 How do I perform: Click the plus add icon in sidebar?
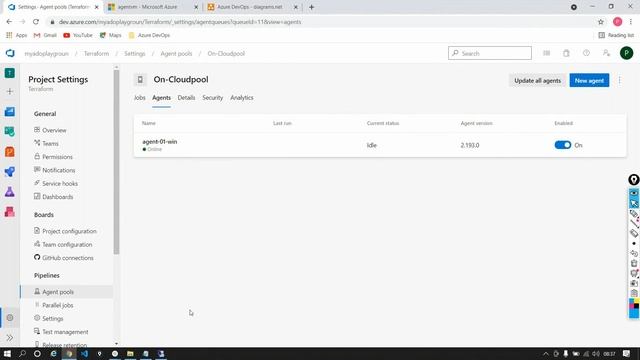pyautogui.click(x=10, y=91)
